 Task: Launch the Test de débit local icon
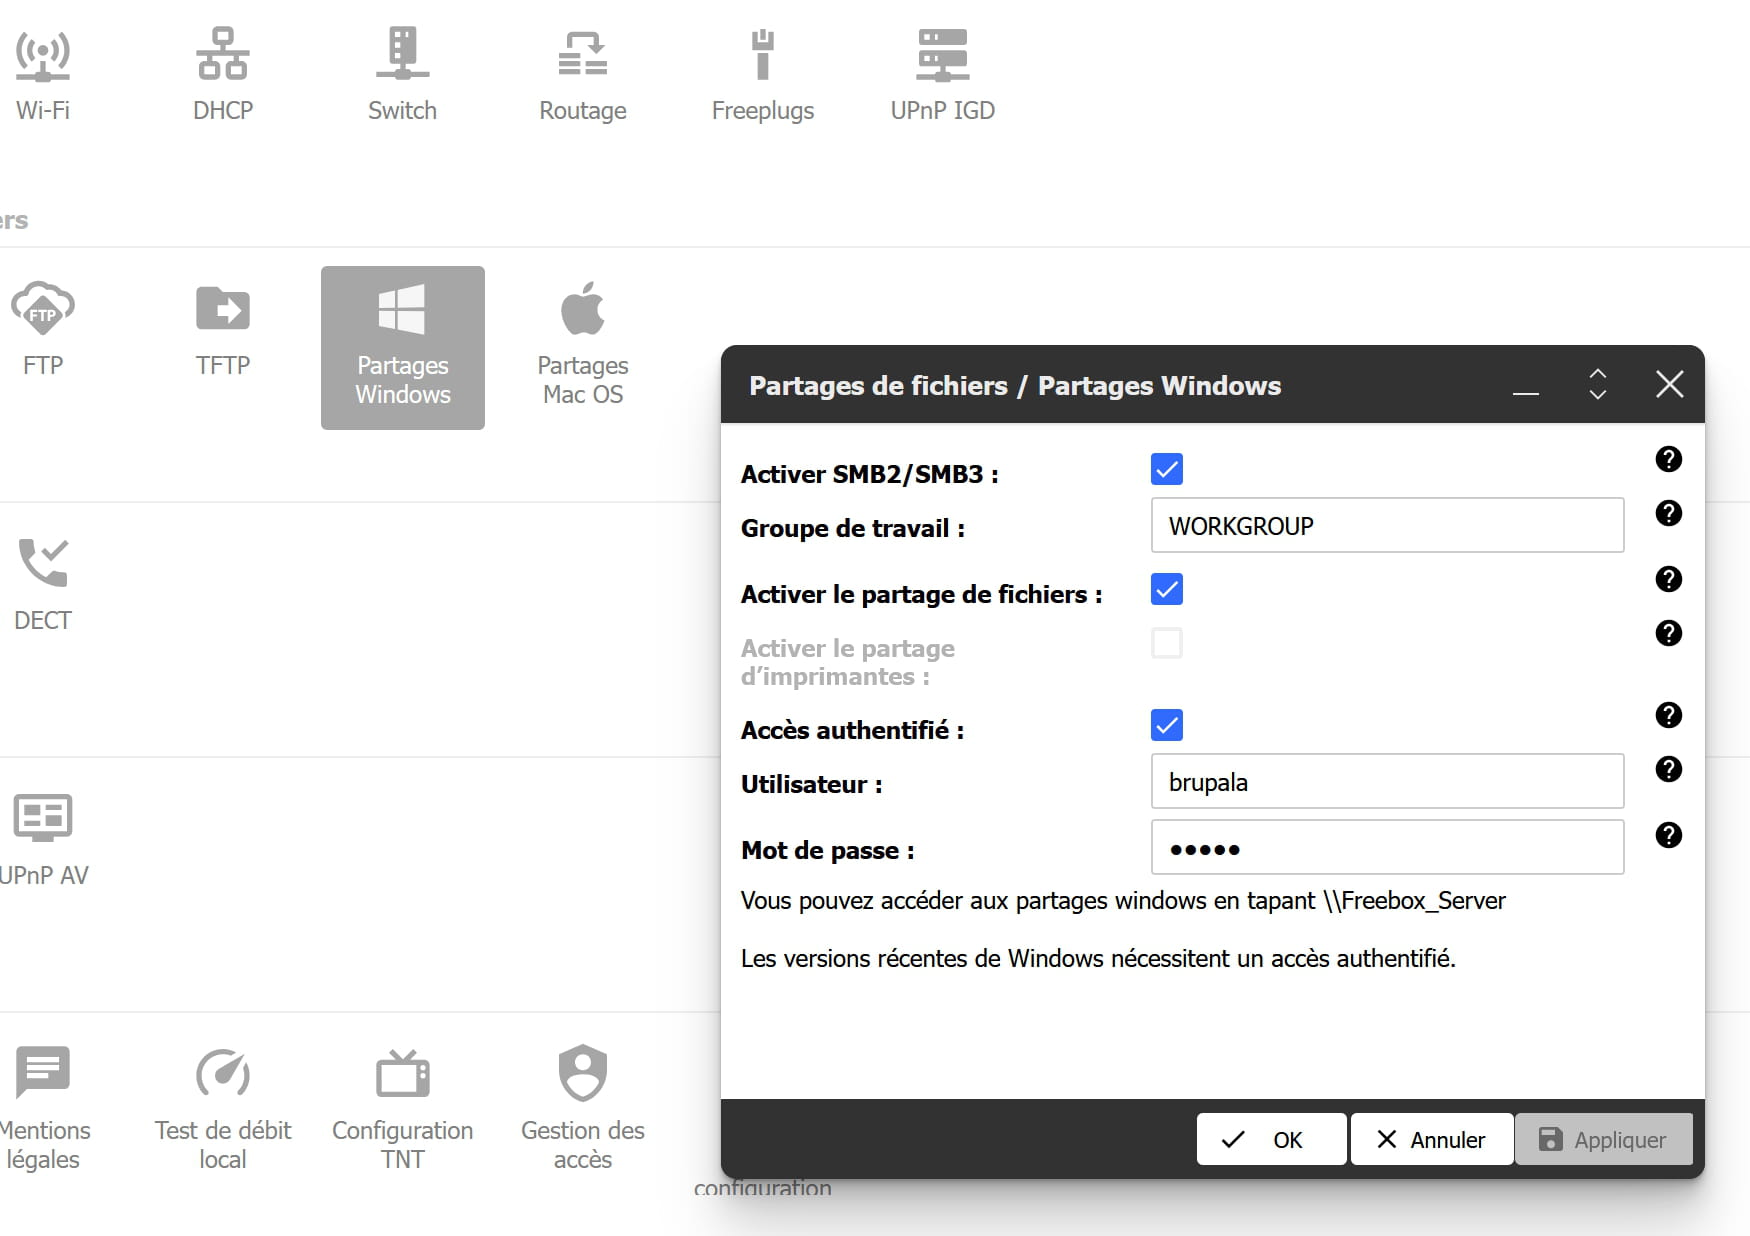click(223, 1109)
